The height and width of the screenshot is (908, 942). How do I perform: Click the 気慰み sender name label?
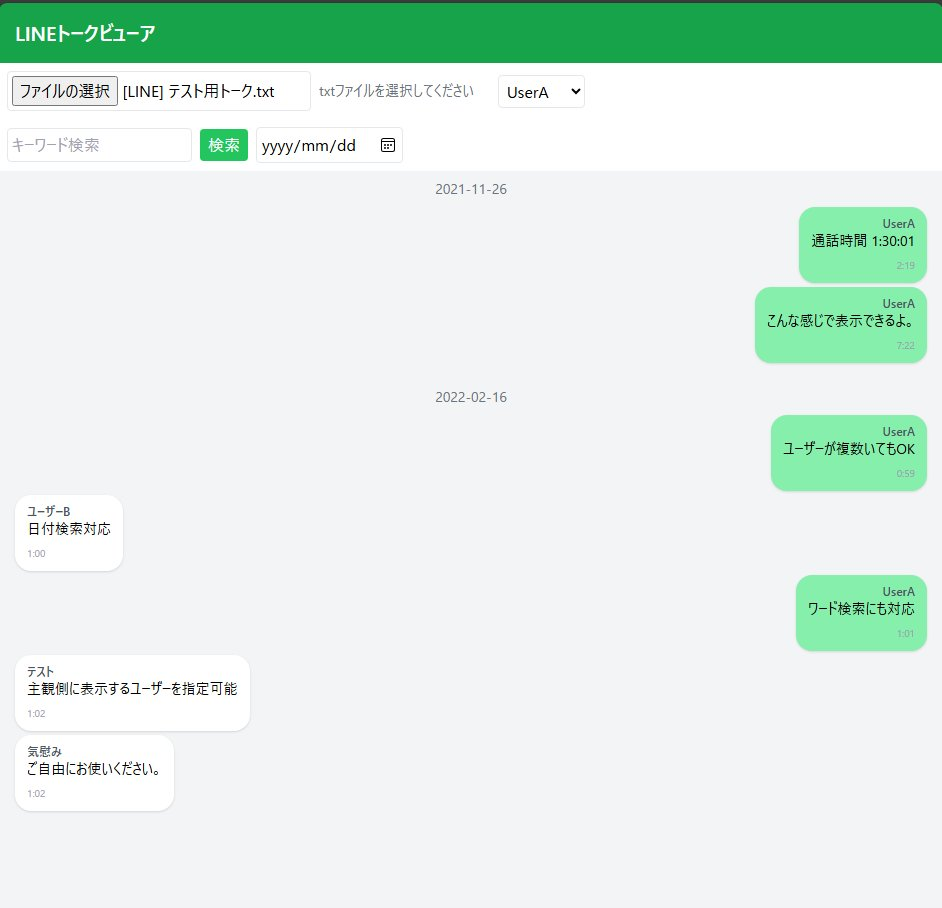(45, 751)
